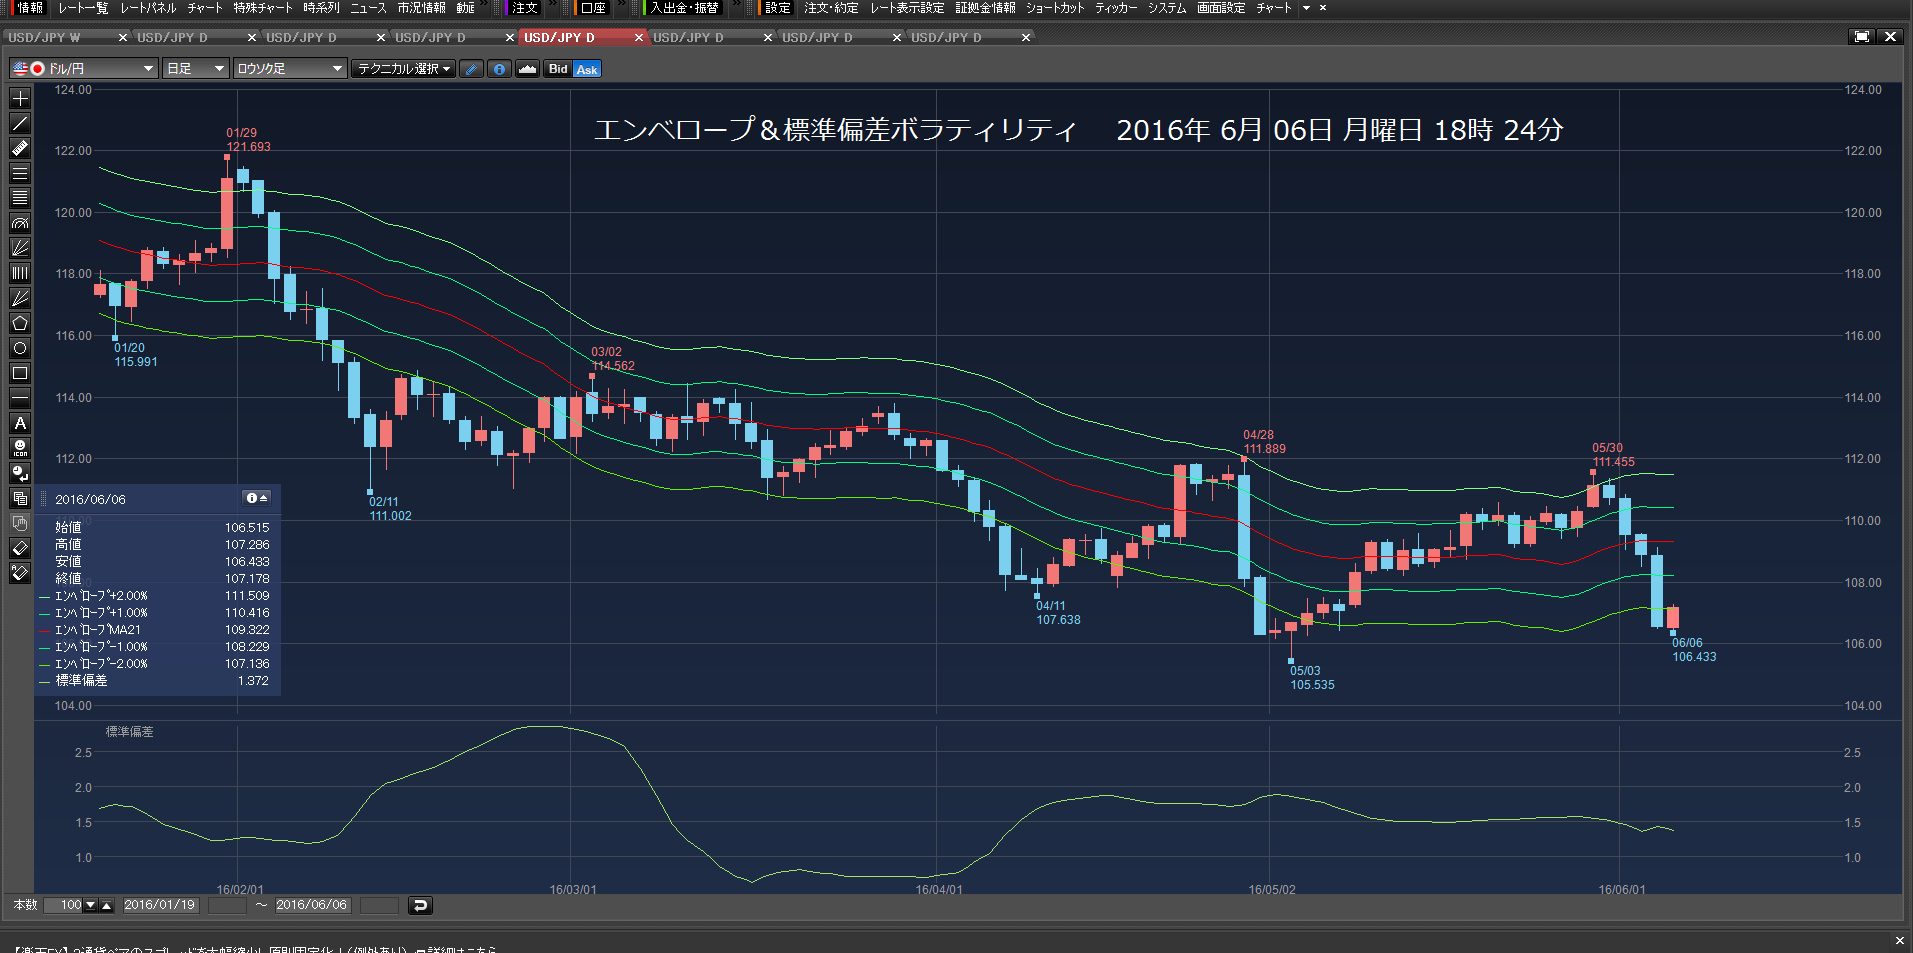Select the text annotation tool A
The image size is (1913, 953).
20,423
